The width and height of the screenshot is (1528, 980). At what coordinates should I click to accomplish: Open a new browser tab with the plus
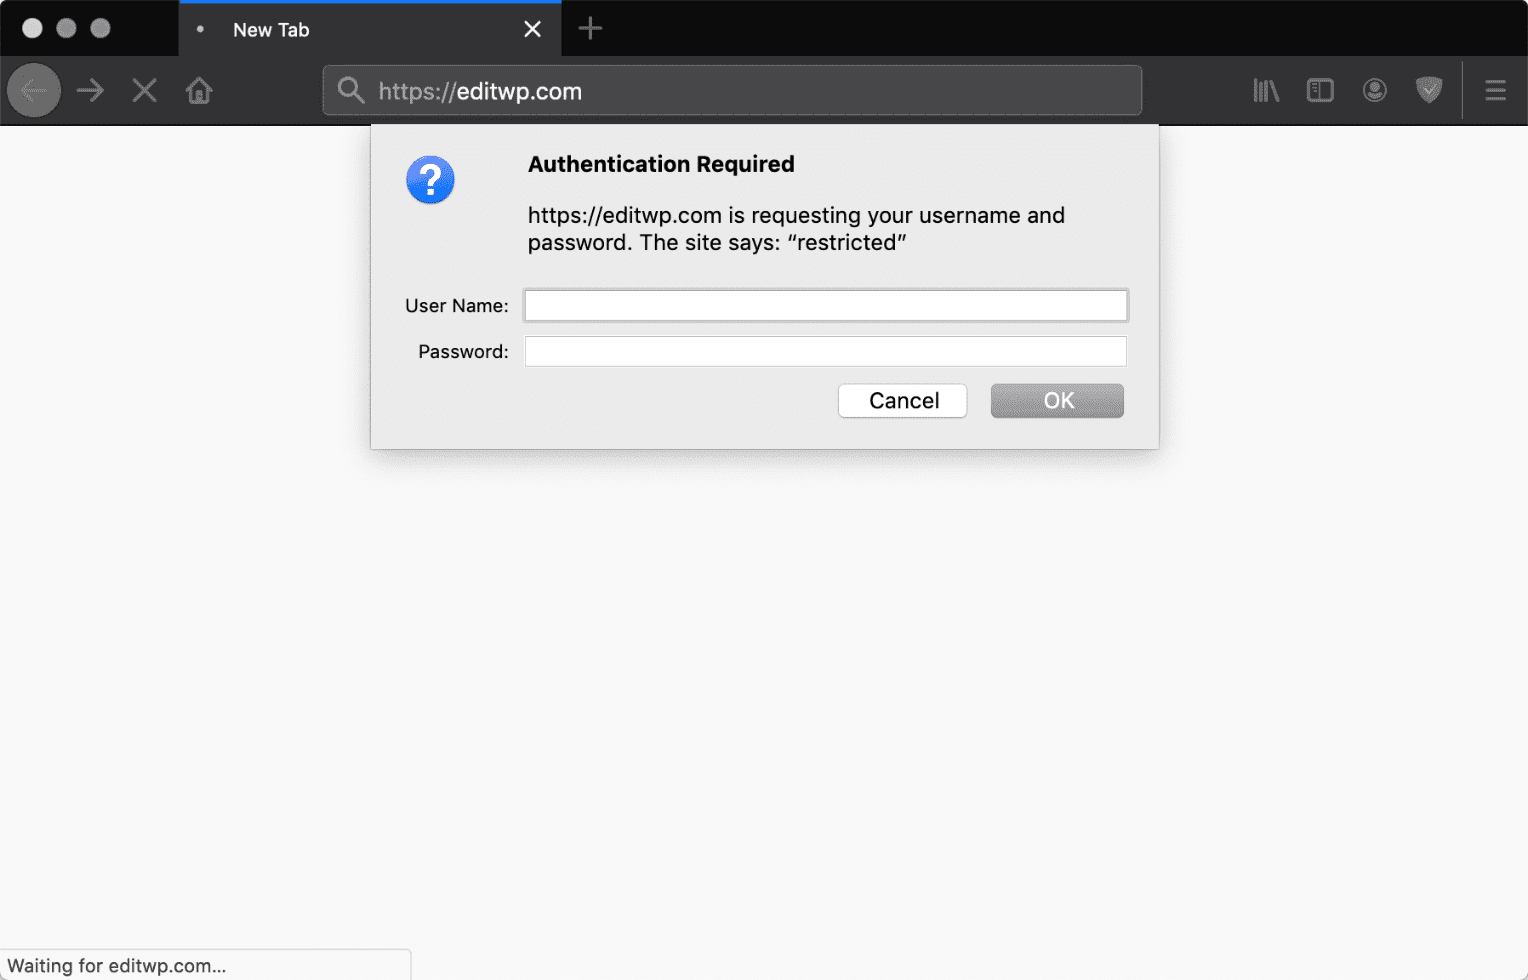589,29
